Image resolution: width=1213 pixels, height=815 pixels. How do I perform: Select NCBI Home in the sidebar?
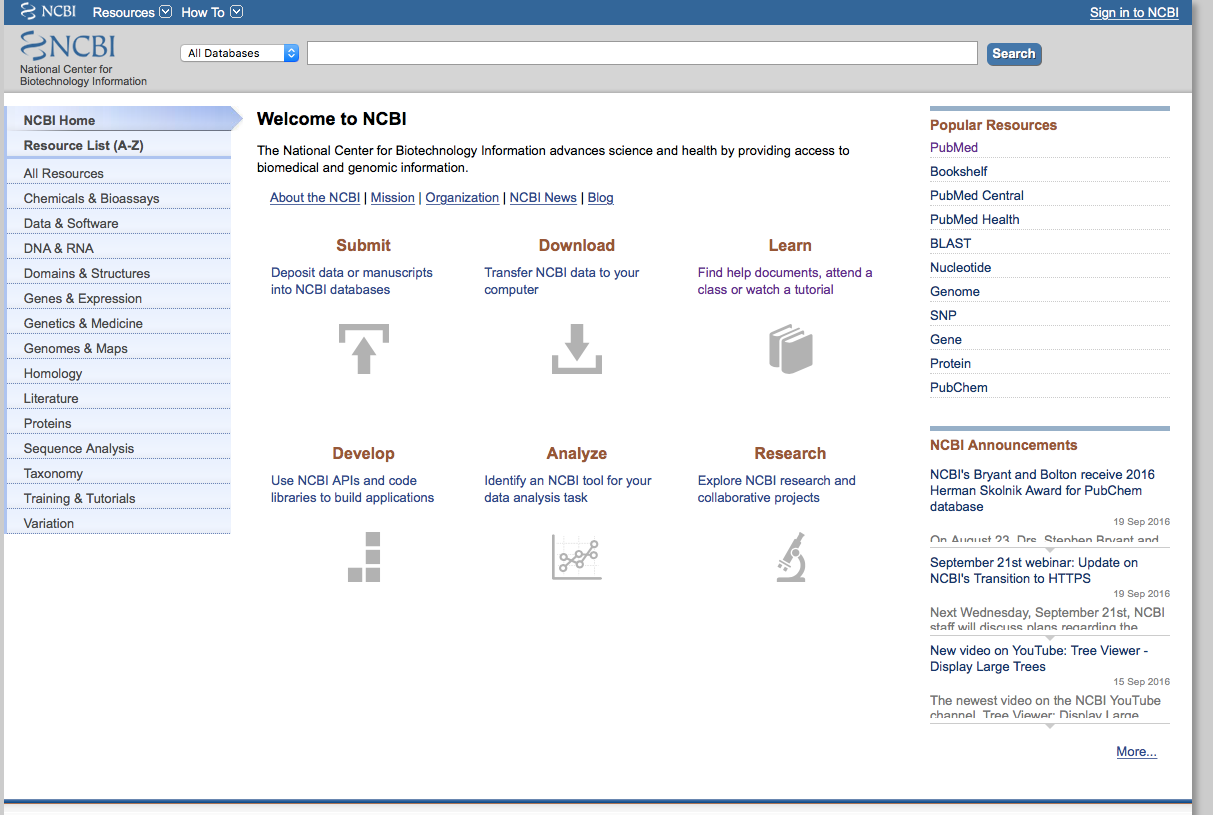[x=118, y=120]
